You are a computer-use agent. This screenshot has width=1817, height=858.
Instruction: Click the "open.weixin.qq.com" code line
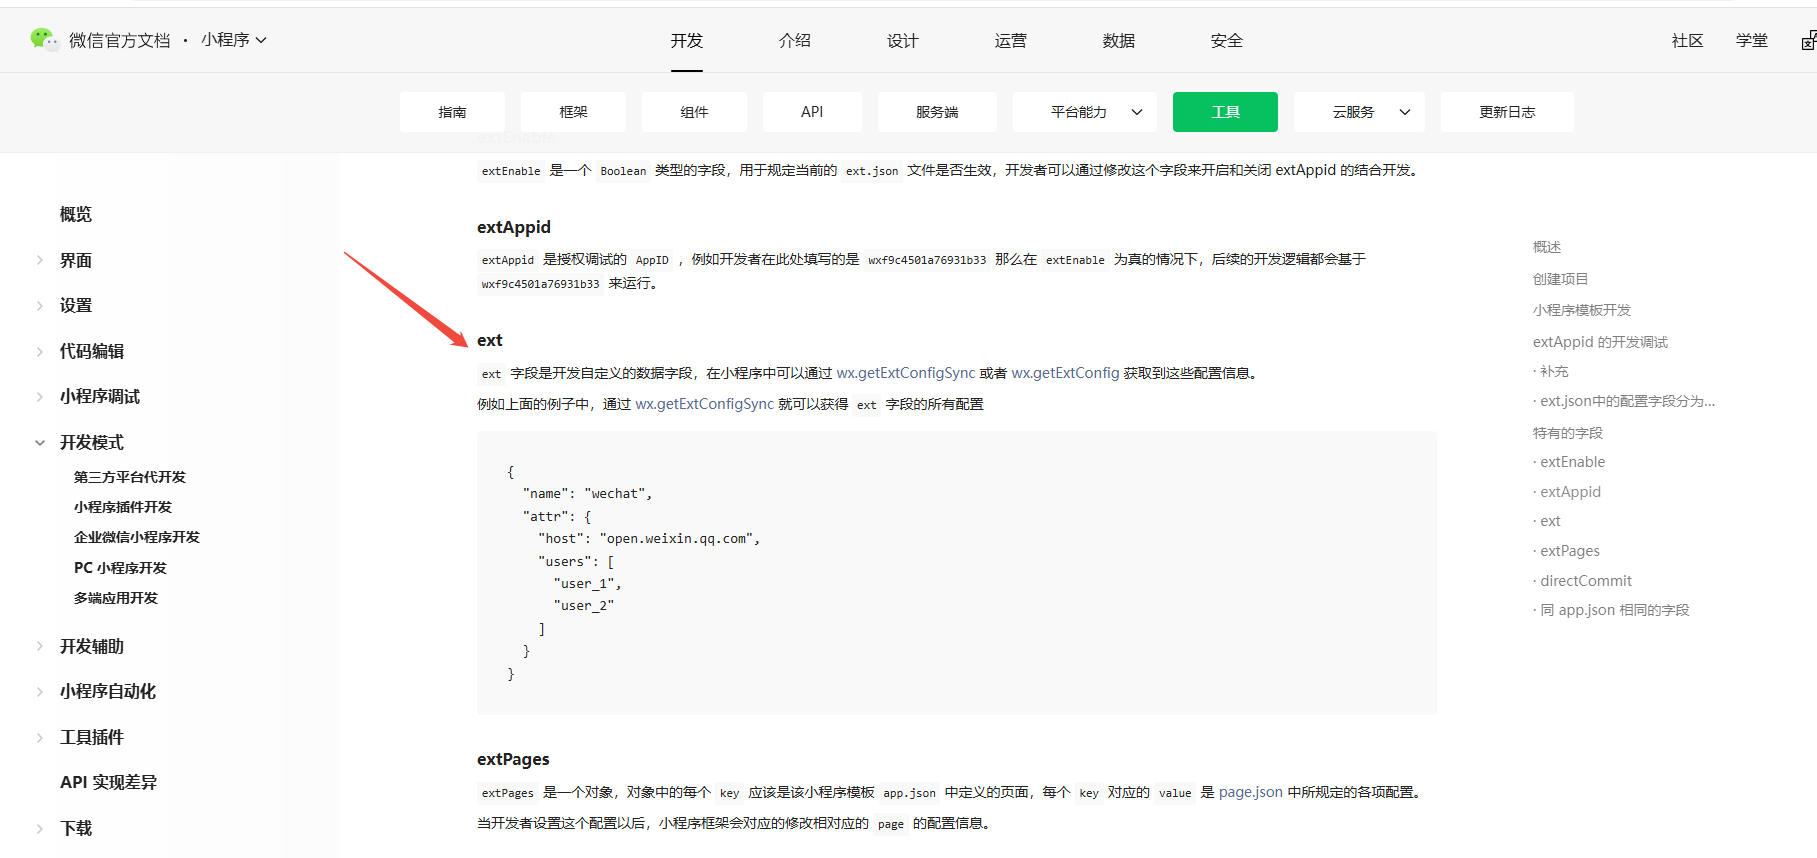(649, 539)
